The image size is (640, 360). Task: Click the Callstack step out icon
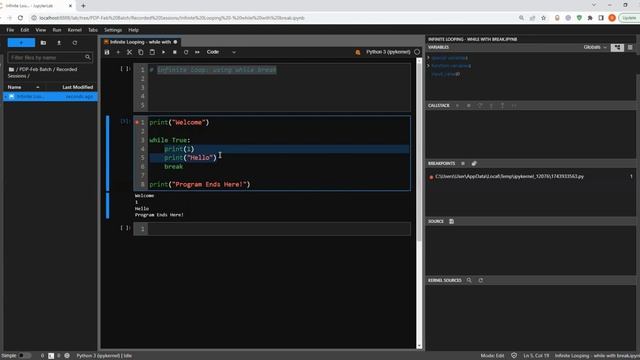coord(502,106)
